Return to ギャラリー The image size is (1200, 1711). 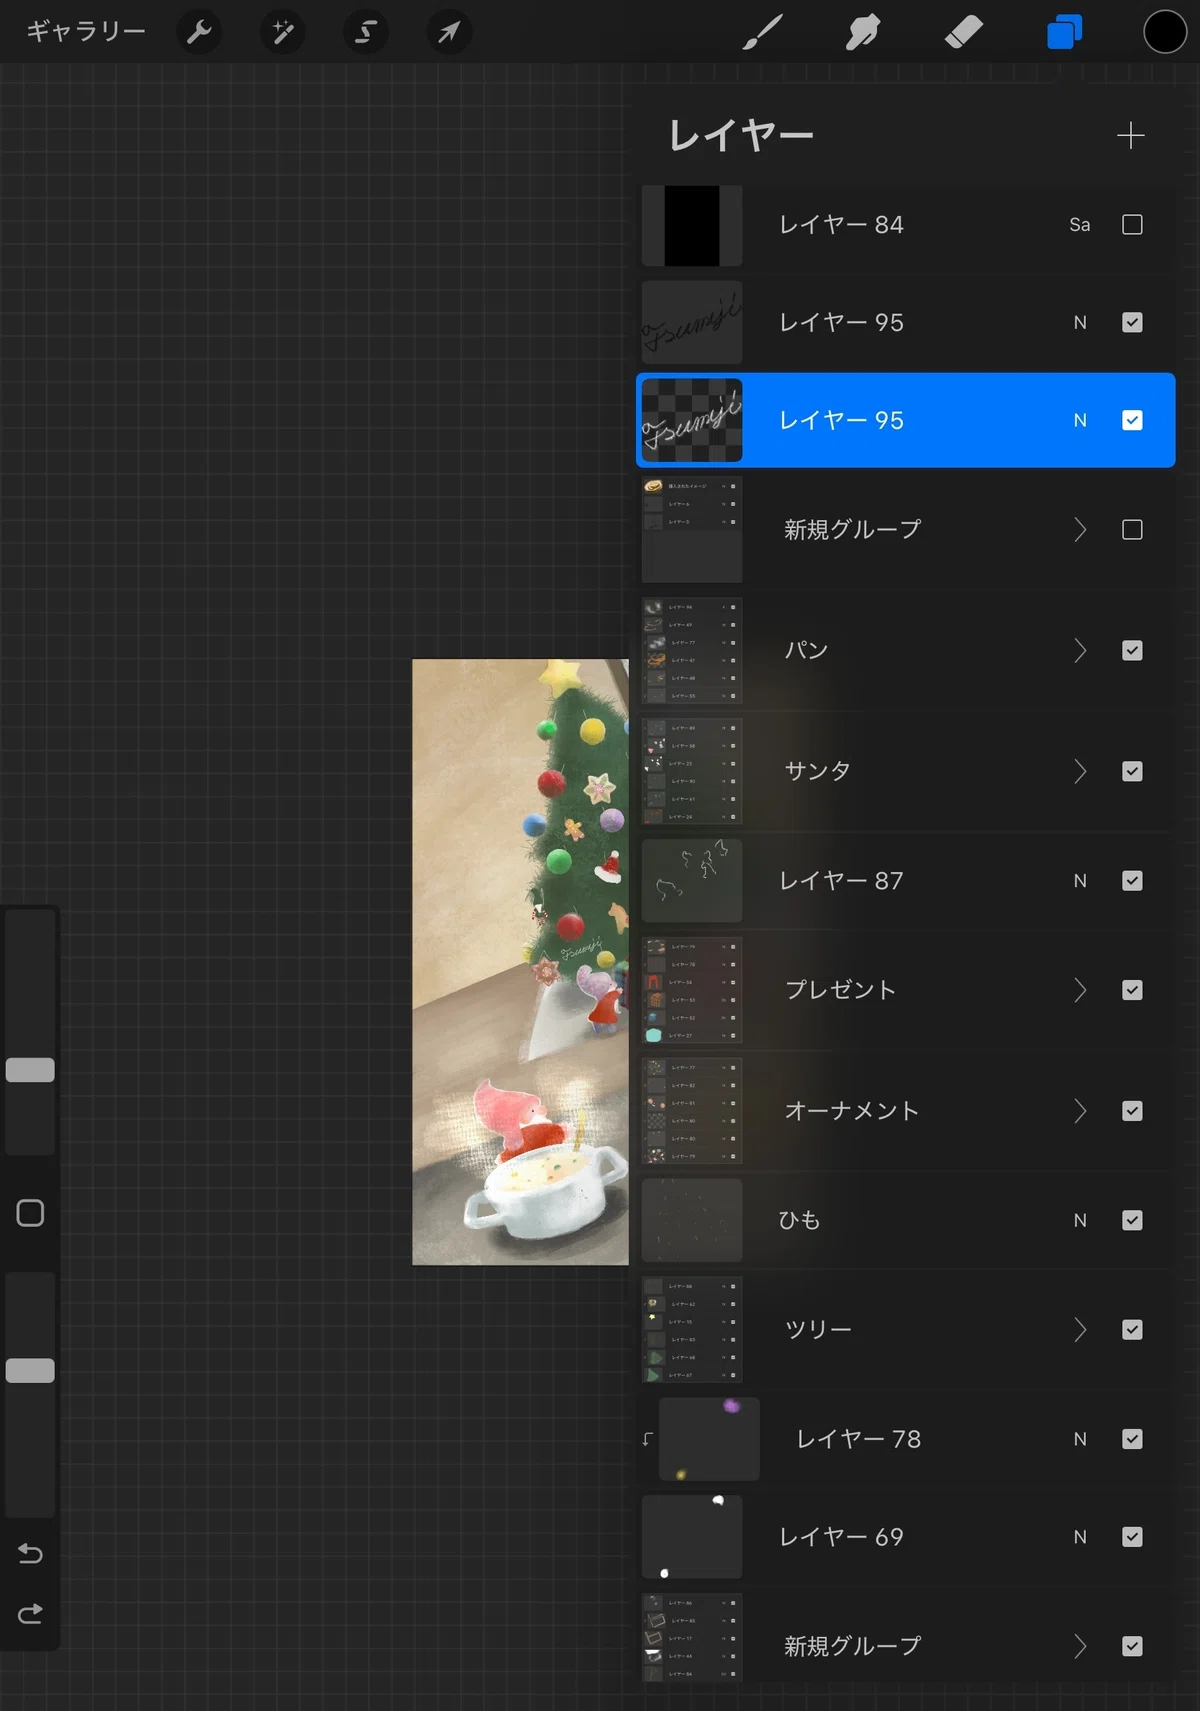[x=86, y=32]
